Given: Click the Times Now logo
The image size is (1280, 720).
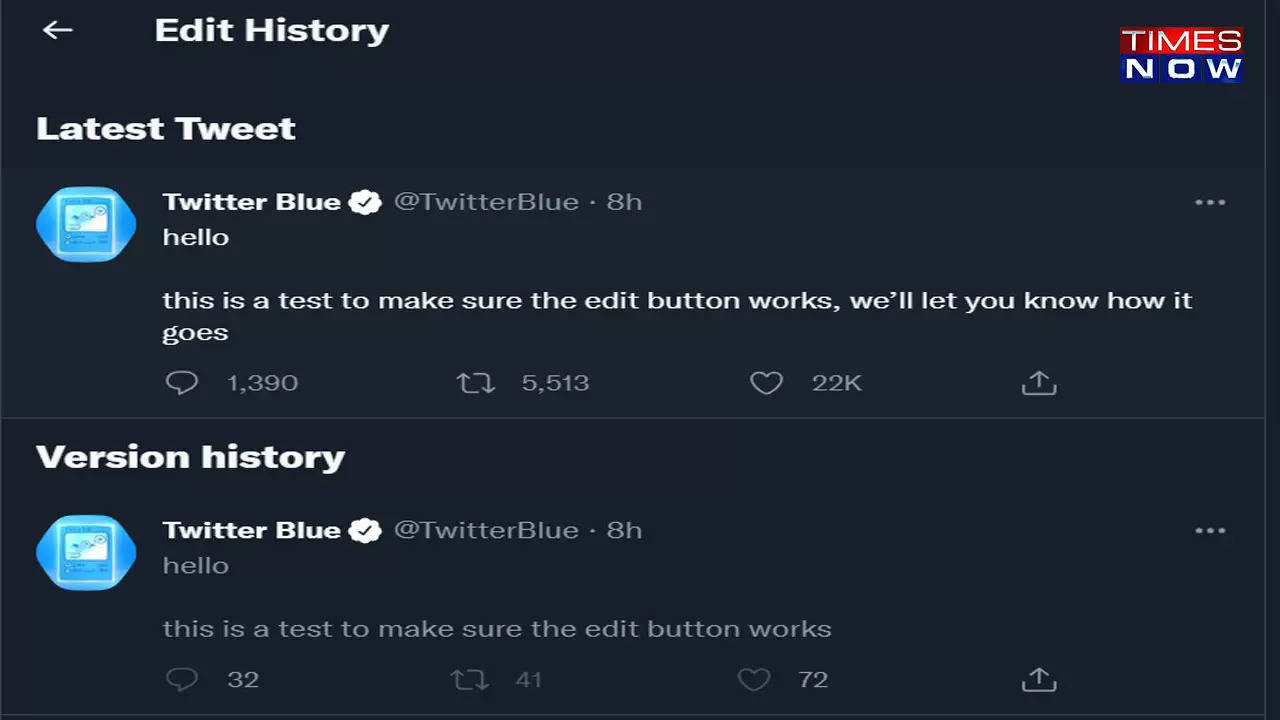Looking at the screenshot, I should pyautogui.click(x=1183, y=55).
